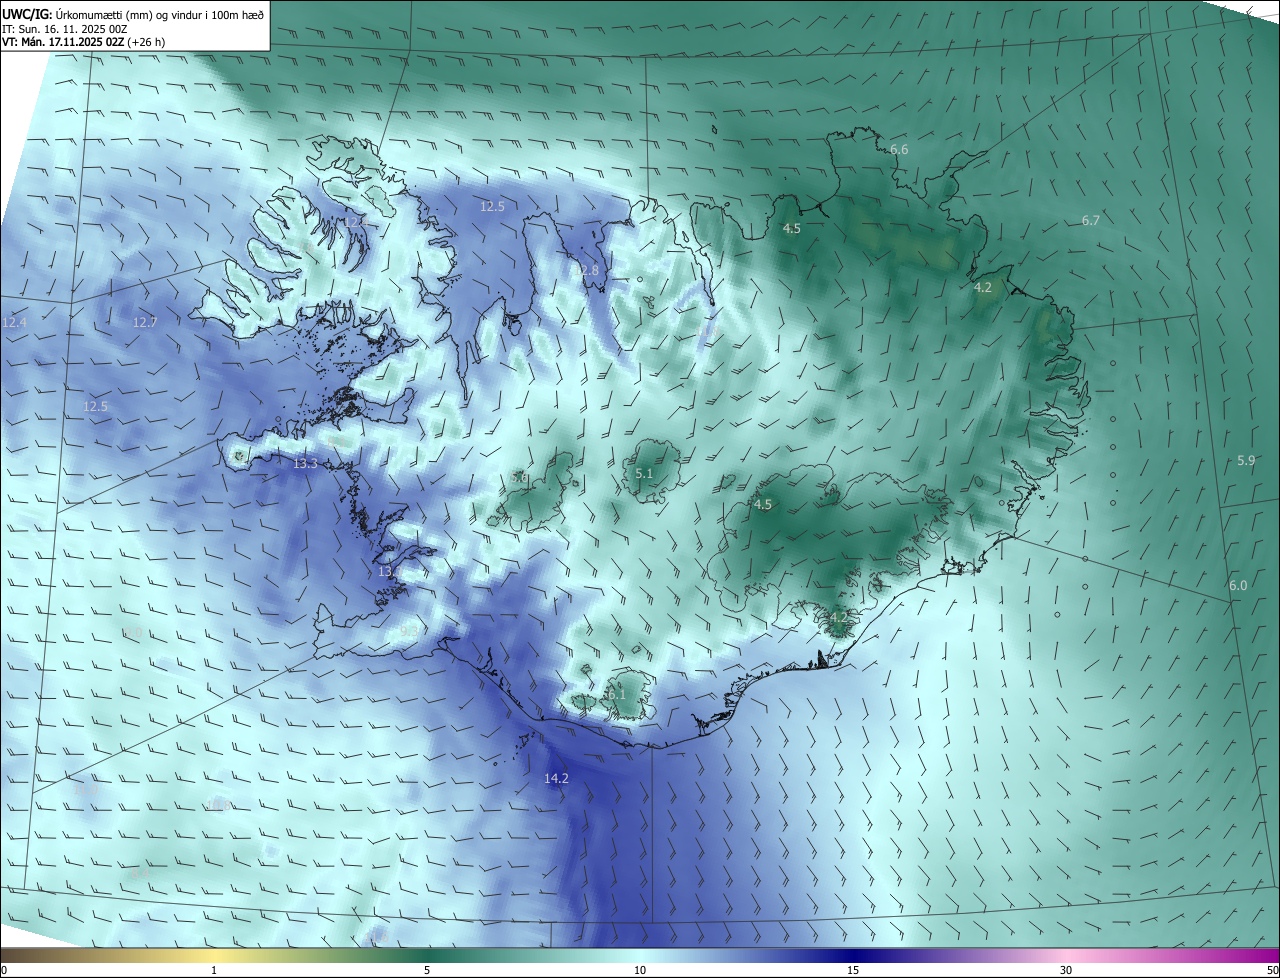Click the 13.3 value near Snæfellsnes
1280x978 pixels.
pos(305,463)
